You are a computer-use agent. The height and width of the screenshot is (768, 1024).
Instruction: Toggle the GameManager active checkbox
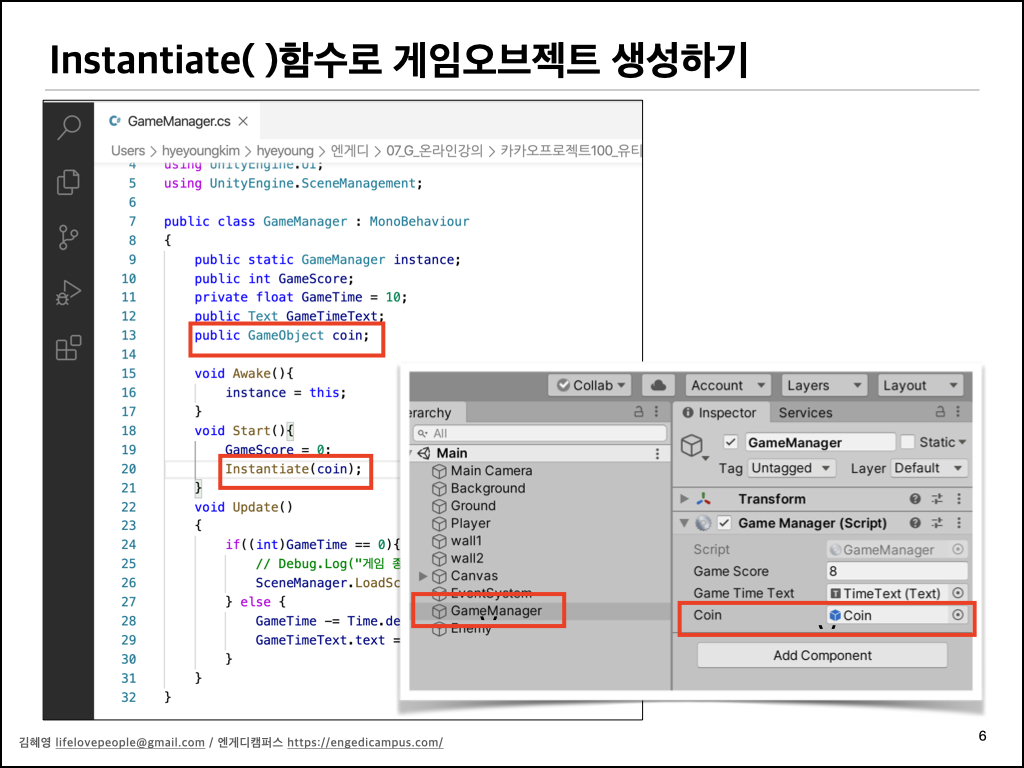730,442
